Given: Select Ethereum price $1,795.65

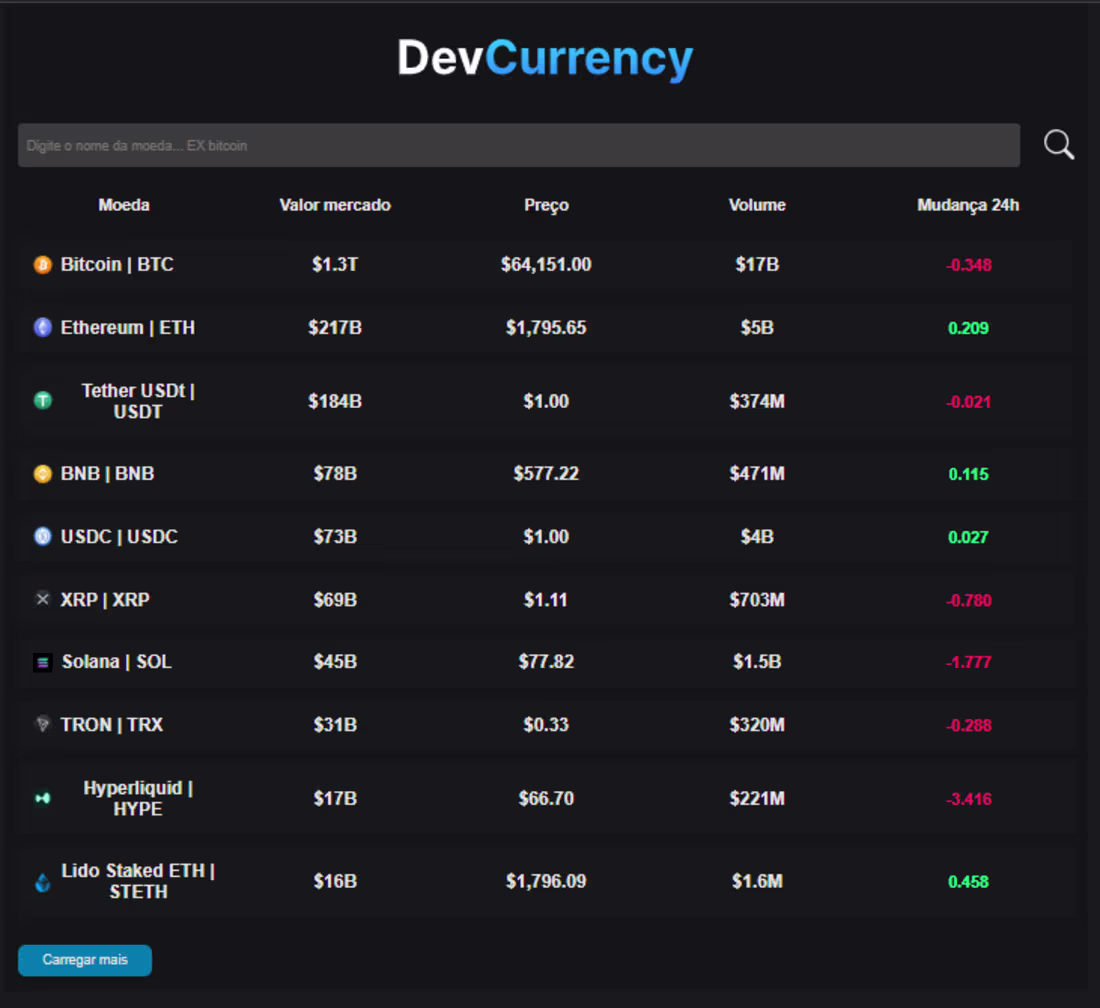Looking at the screenshot, I should coord(546,328).
